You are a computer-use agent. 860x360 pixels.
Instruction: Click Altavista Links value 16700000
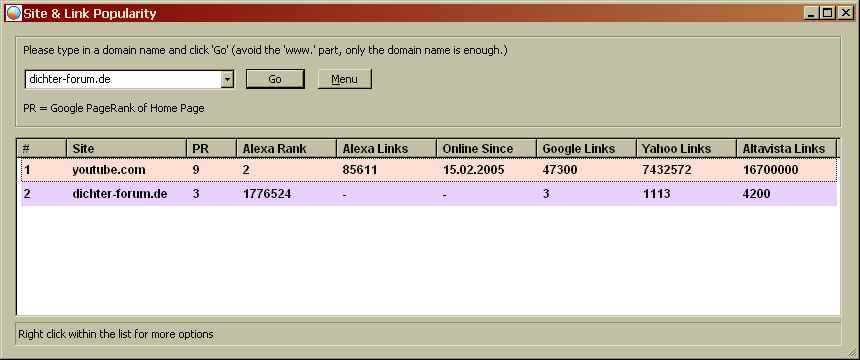770,170
